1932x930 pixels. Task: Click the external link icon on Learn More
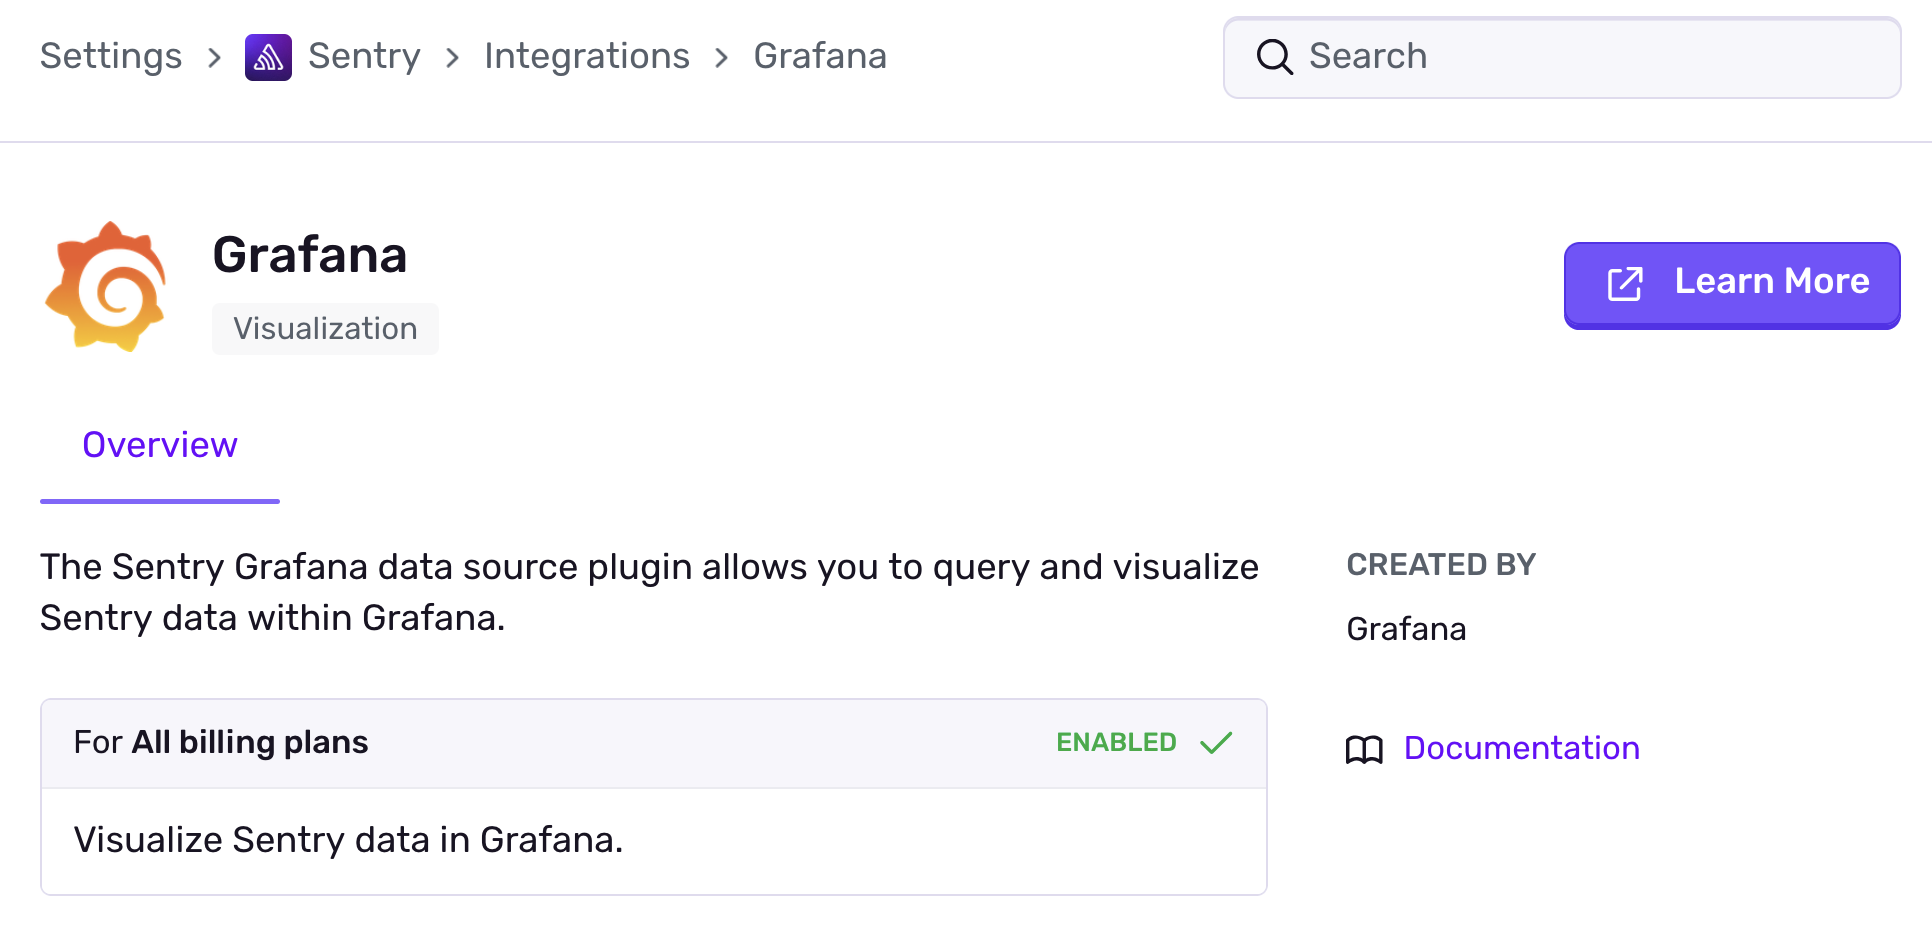[1623, 284]
